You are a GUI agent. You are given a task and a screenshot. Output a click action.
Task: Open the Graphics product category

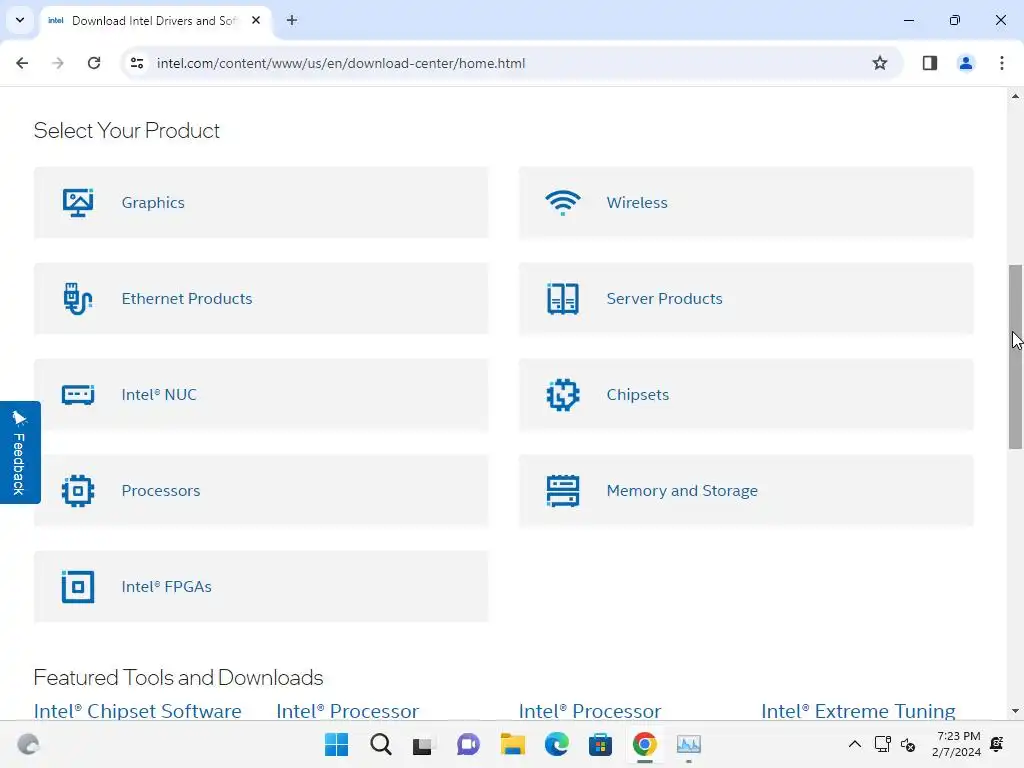click(x=261, y=202)
